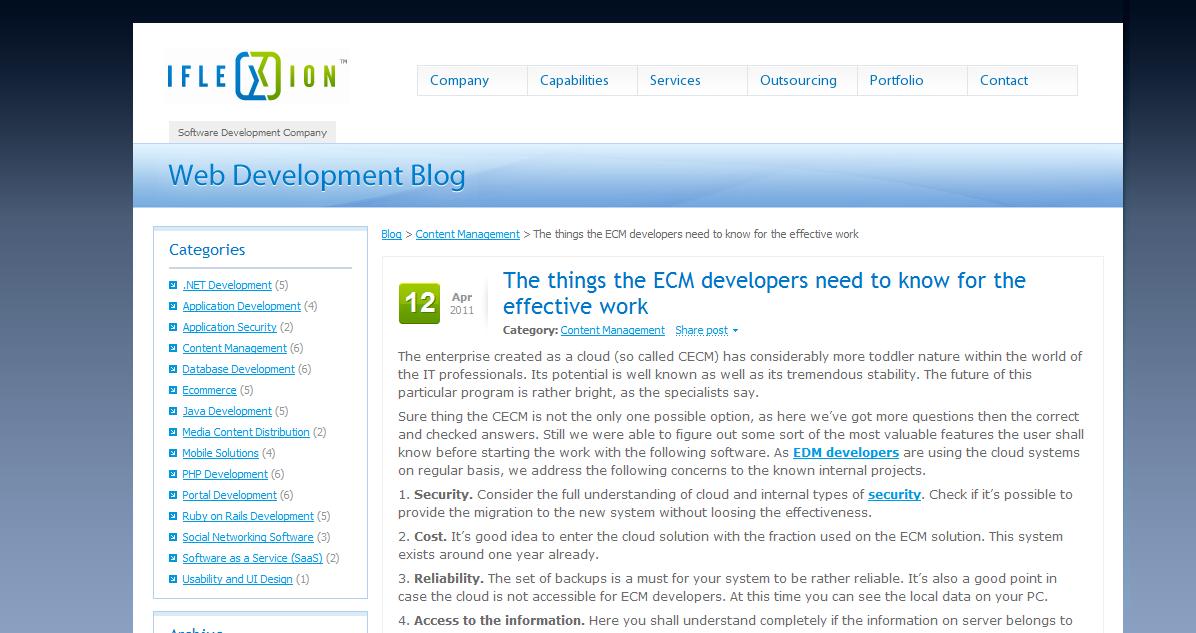The width and height of the screenshot is (1196, 633).
Task: Click the Apr 2011 date text
Action: pos(461,304)
